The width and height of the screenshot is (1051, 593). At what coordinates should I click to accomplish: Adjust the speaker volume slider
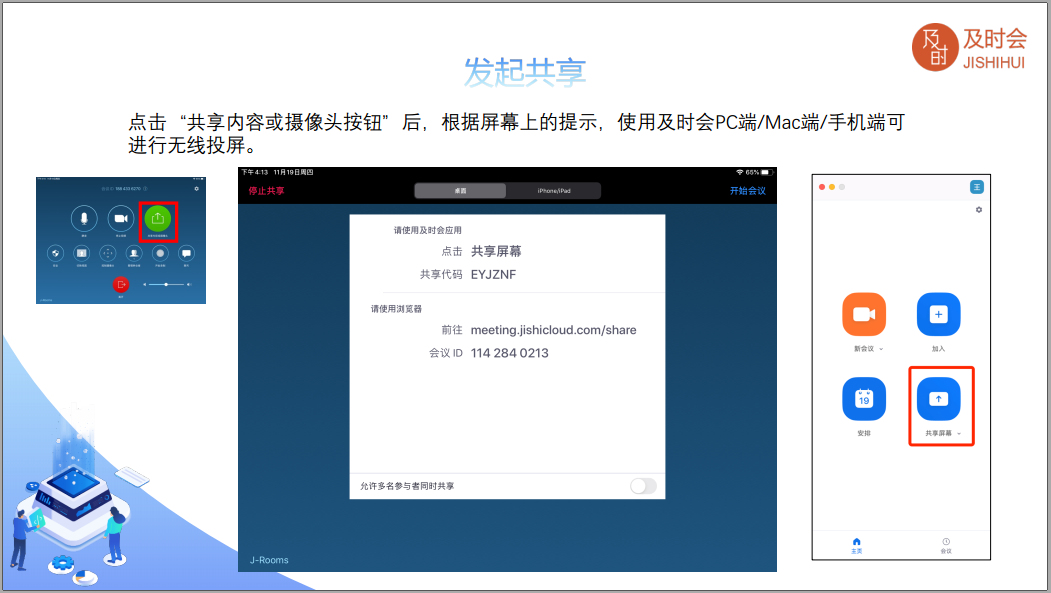pos(166,285)
